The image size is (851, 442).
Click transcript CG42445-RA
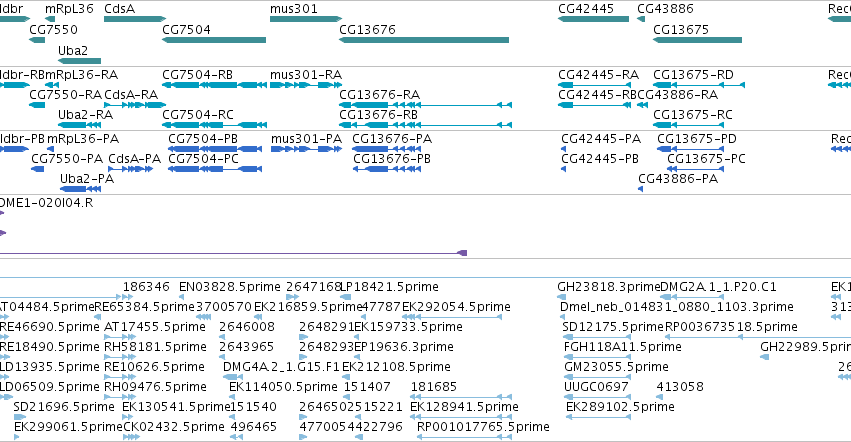click(x=598, y=75)
